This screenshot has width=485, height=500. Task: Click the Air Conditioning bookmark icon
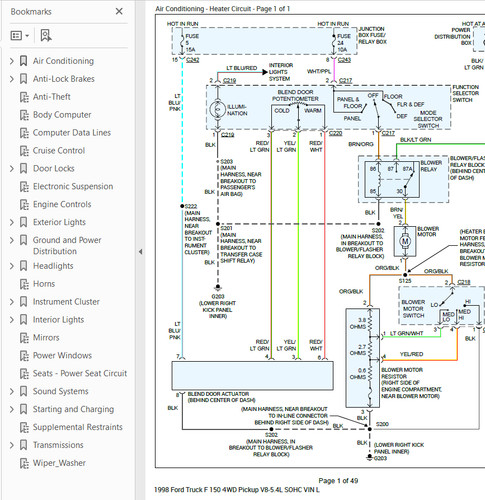pos(23,61)
